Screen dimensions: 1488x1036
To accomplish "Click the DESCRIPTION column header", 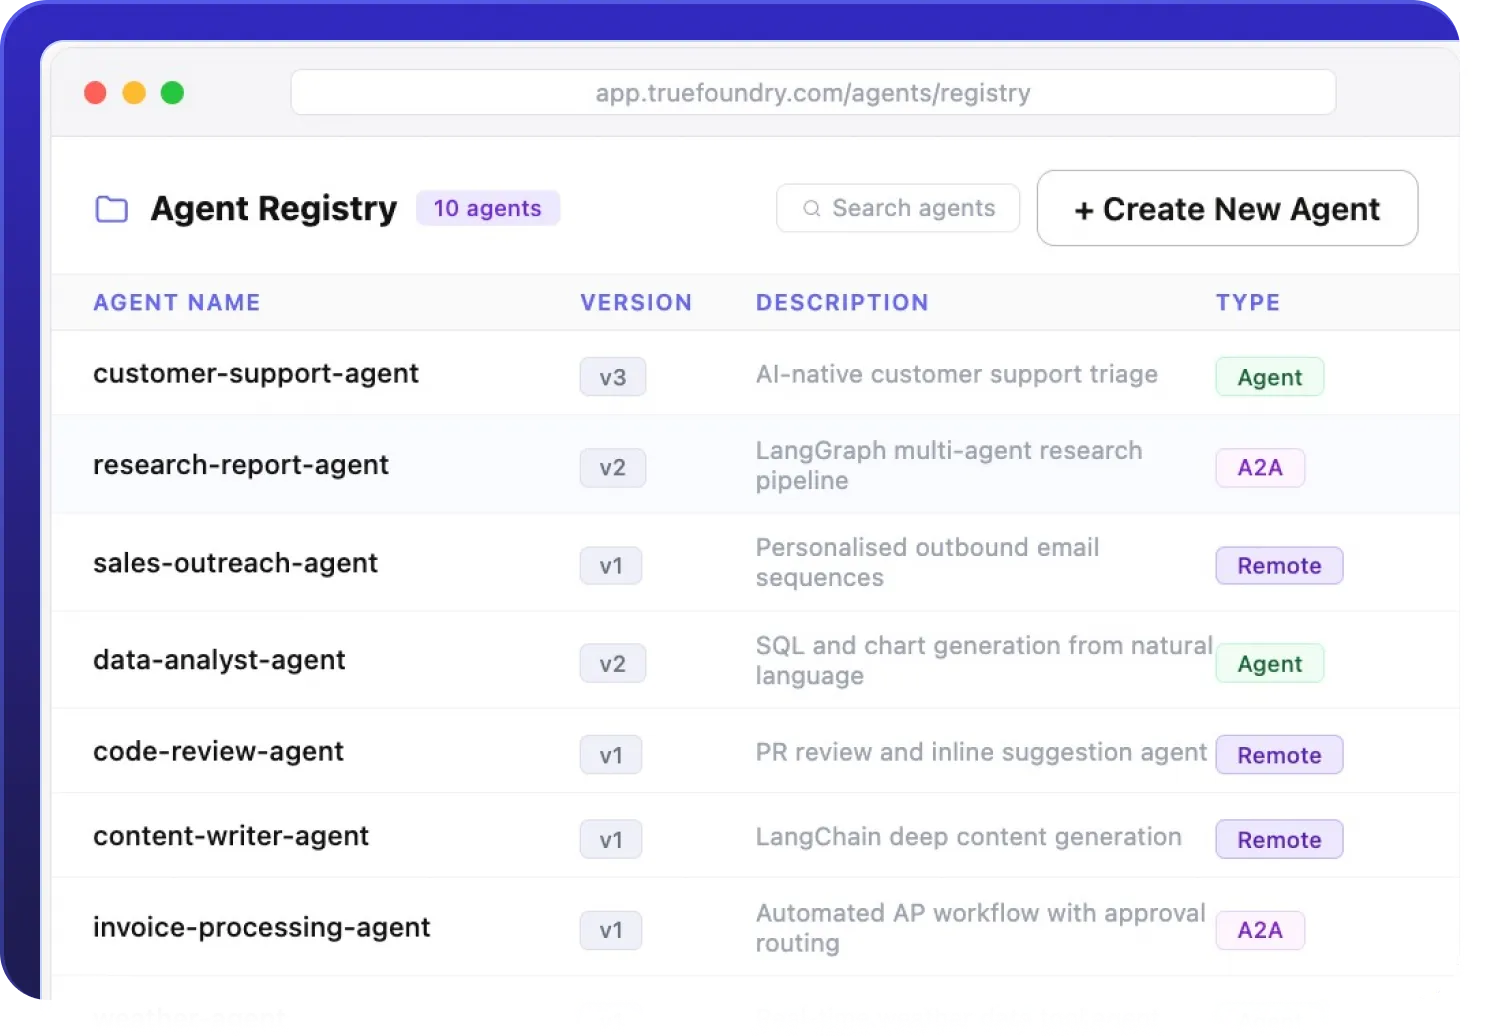I will [x=842, y=302].
